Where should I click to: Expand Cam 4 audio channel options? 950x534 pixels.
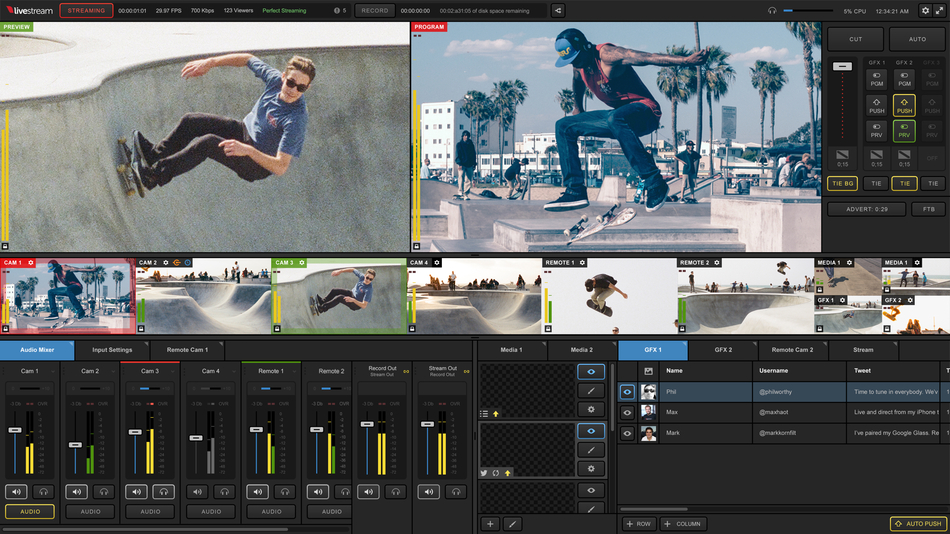232,371
